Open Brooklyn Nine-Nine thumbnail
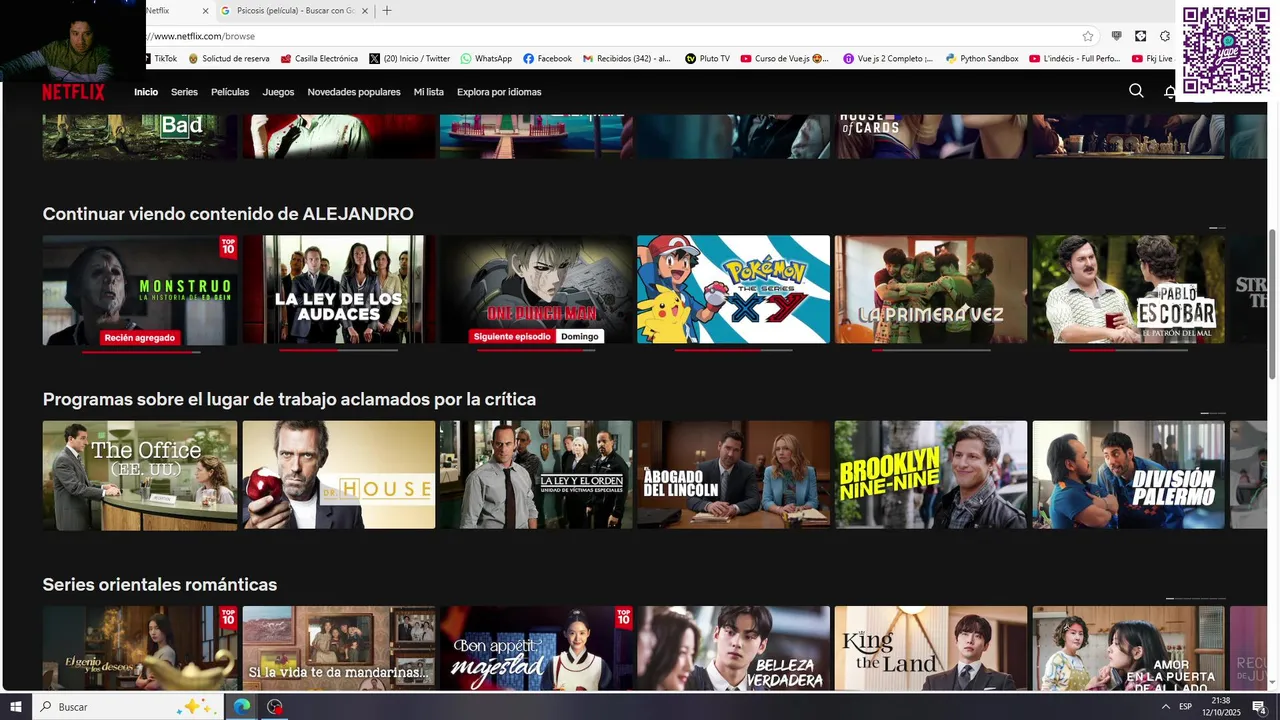The height and width of the screenshot is (720, 1280). [x=931, y=475]
